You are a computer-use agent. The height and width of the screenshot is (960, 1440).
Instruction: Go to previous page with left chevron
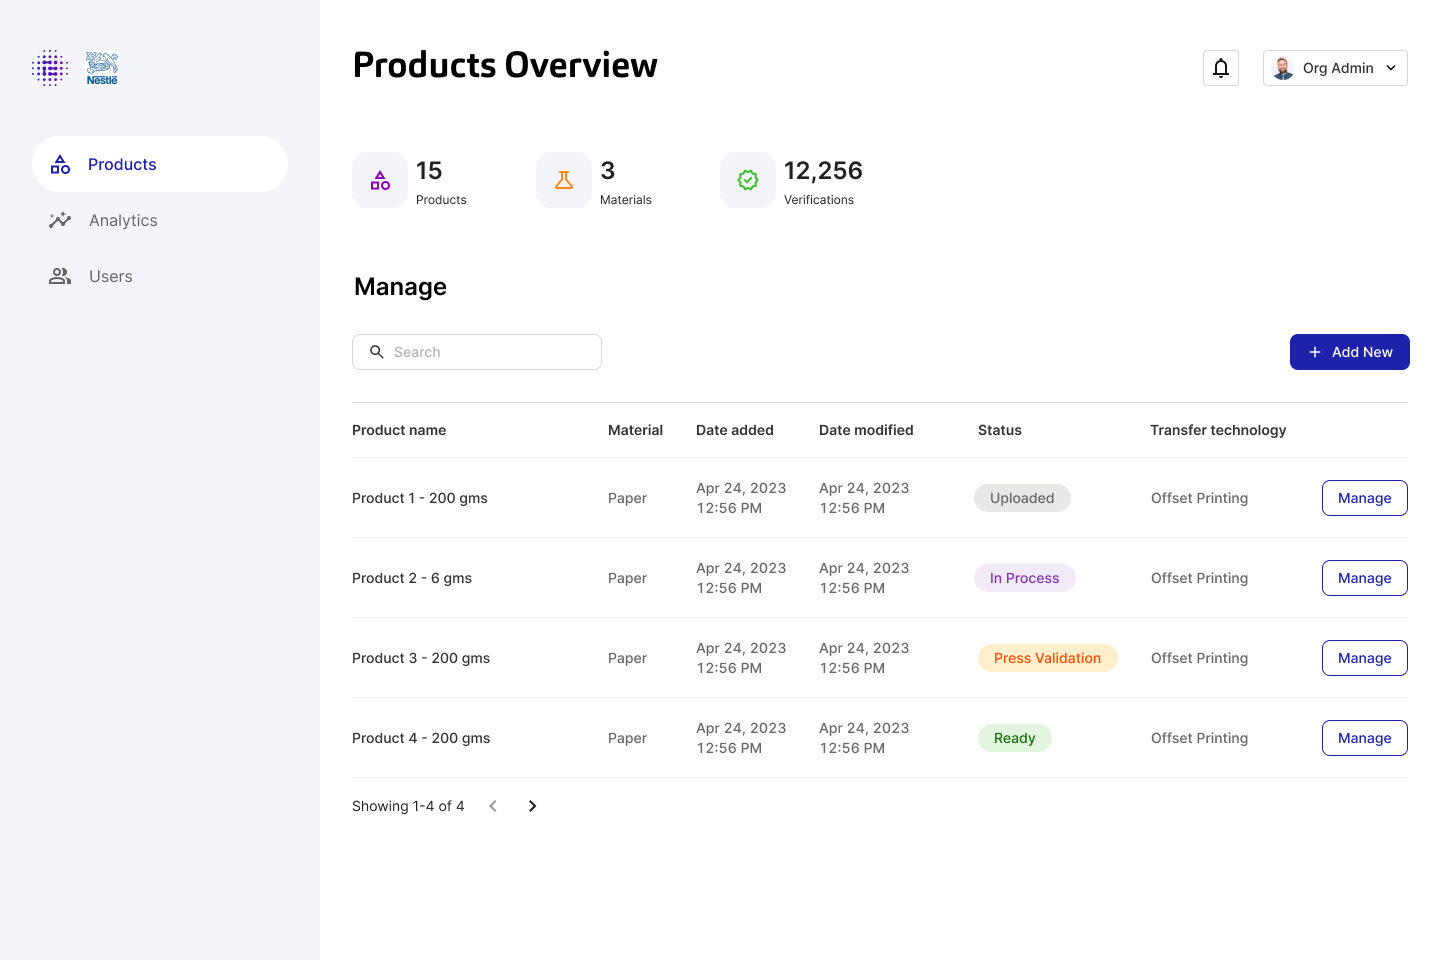click(493, 806)
